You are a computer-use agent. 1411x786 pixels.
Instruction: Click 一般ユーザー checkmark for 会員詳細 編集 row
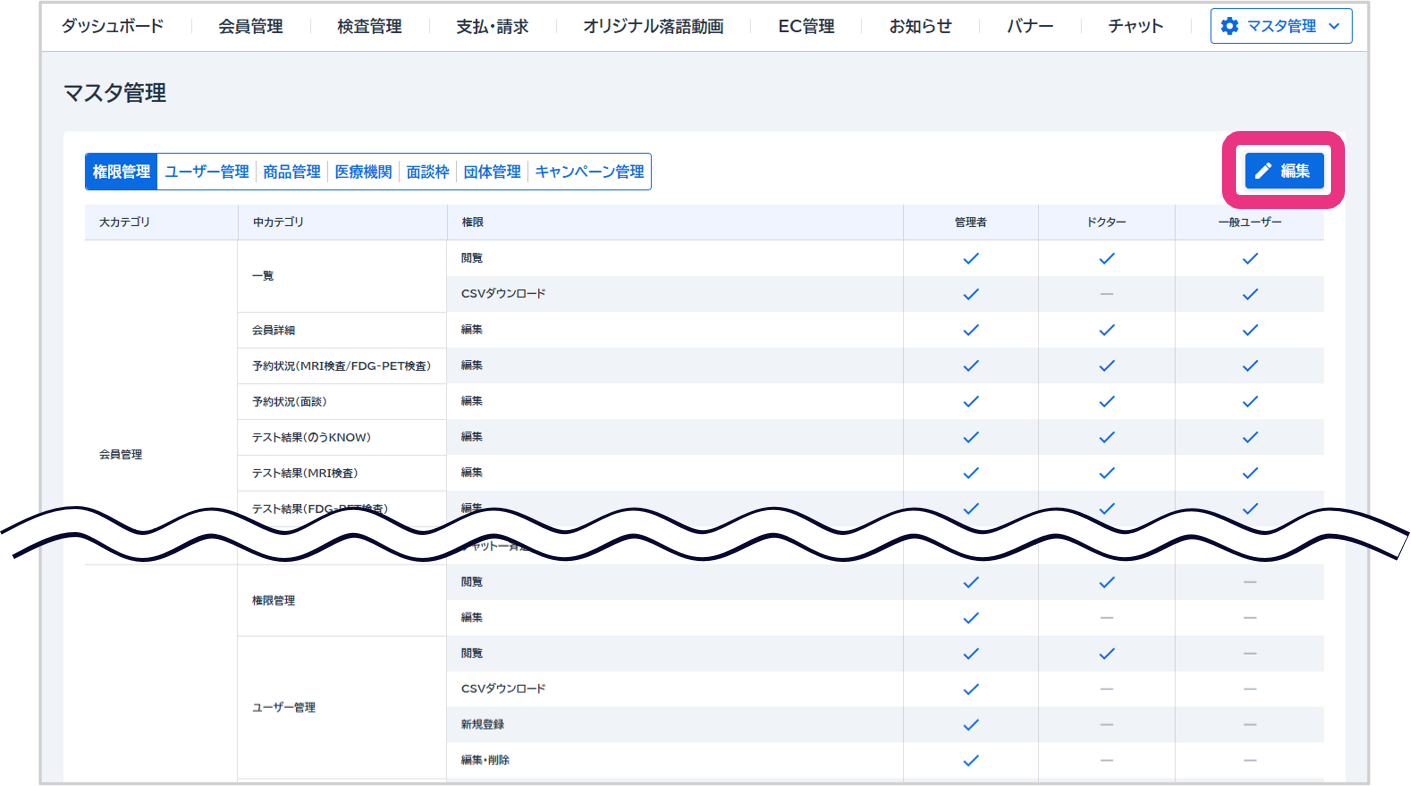tap(1249, 330)
